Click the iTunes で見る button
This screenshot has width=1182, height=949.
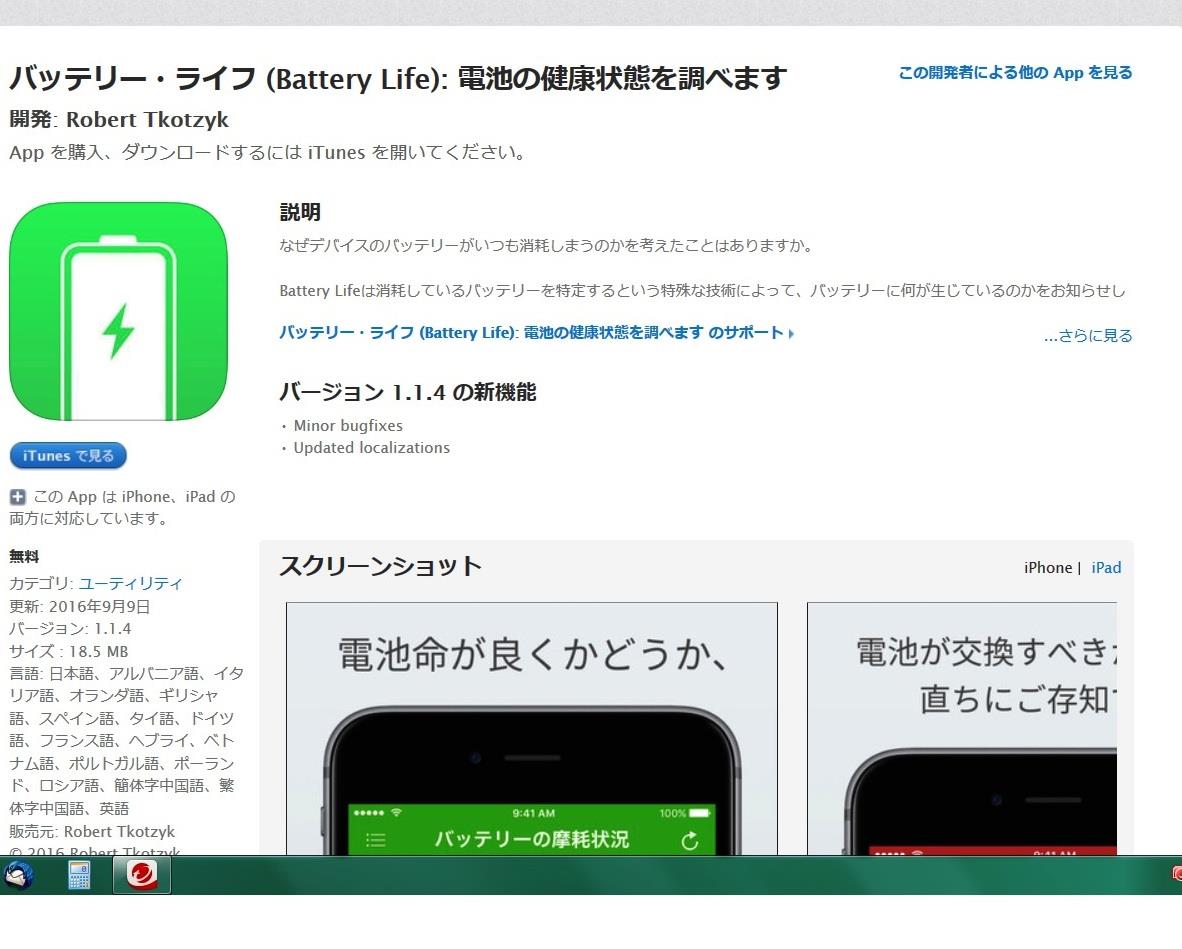tap(68, 456)
